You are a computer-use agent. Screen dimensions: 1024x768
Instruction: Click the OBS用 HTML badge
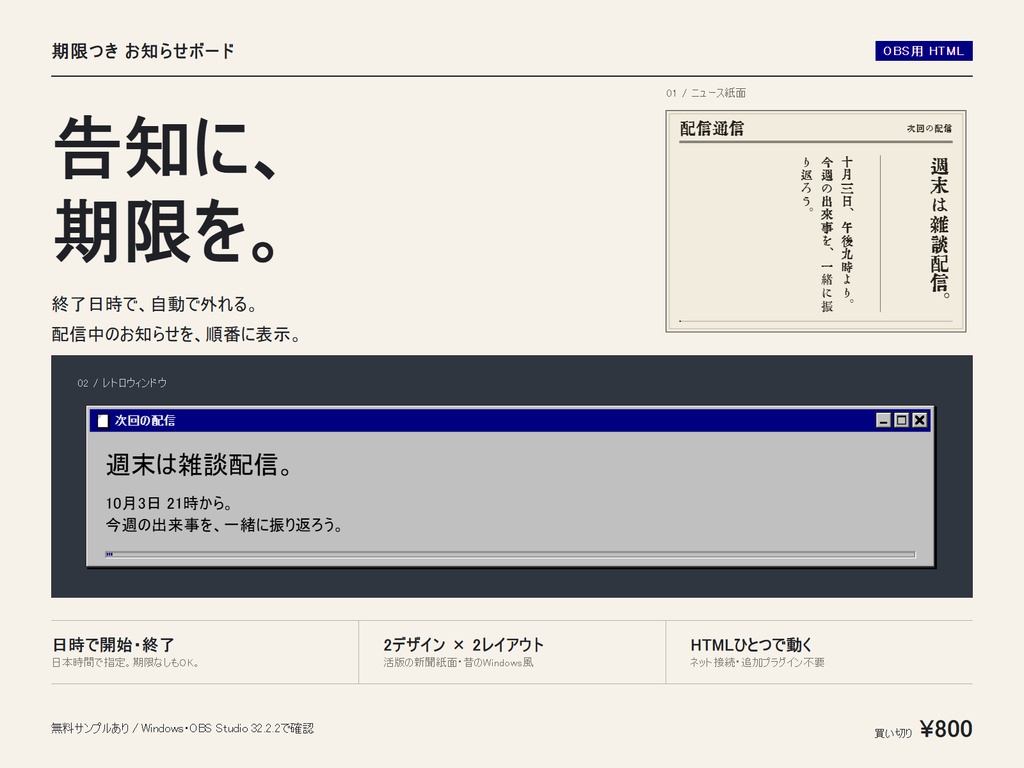click(x=923, y=51)
